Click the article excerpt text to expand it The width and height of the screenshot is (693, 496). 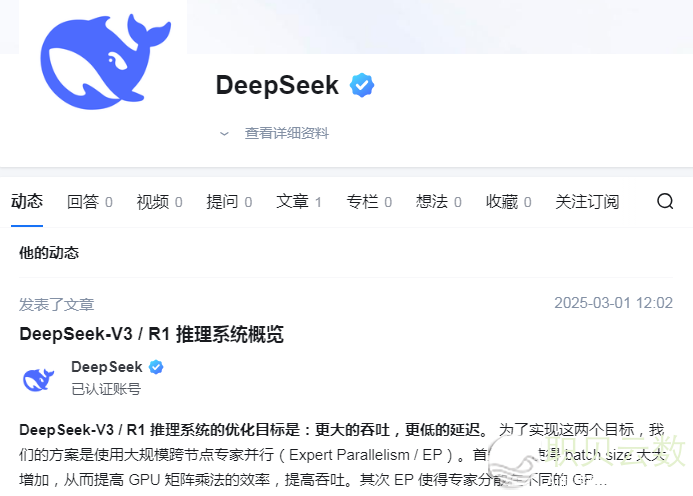342,454
